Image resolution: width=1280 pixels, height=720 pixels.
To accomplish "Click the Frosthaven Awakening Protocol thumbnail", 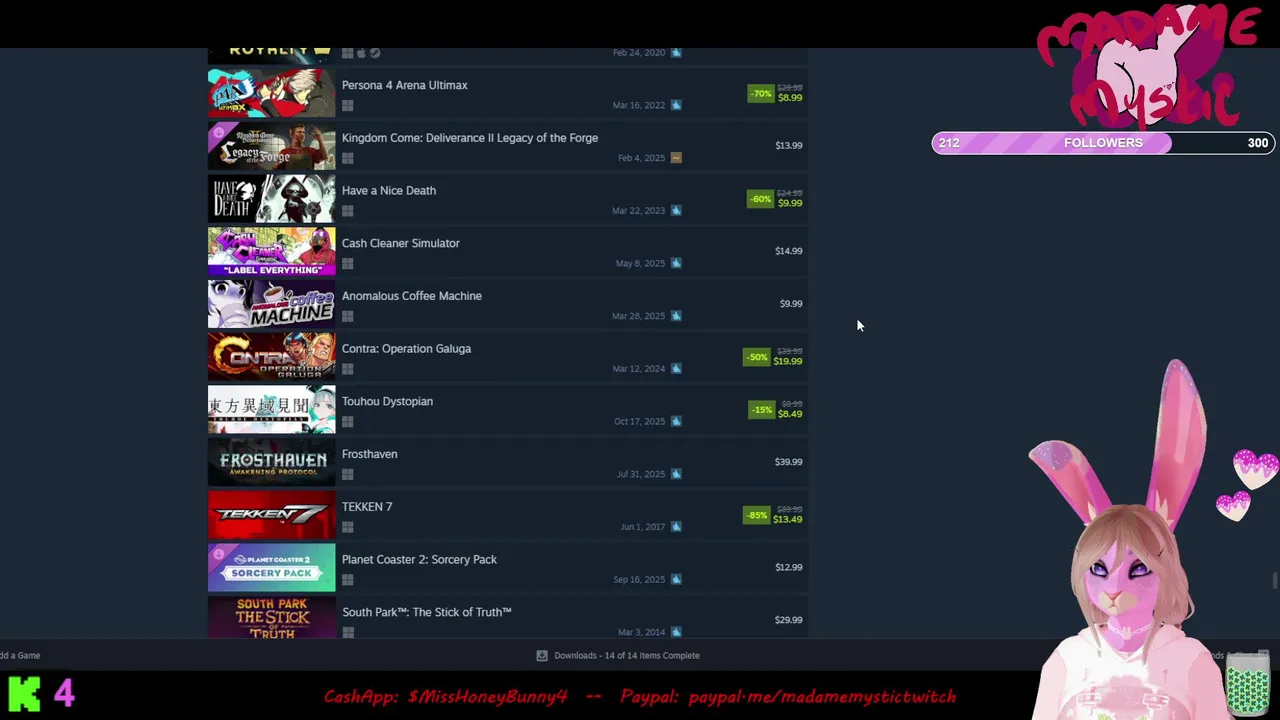I will click(272, 462).
